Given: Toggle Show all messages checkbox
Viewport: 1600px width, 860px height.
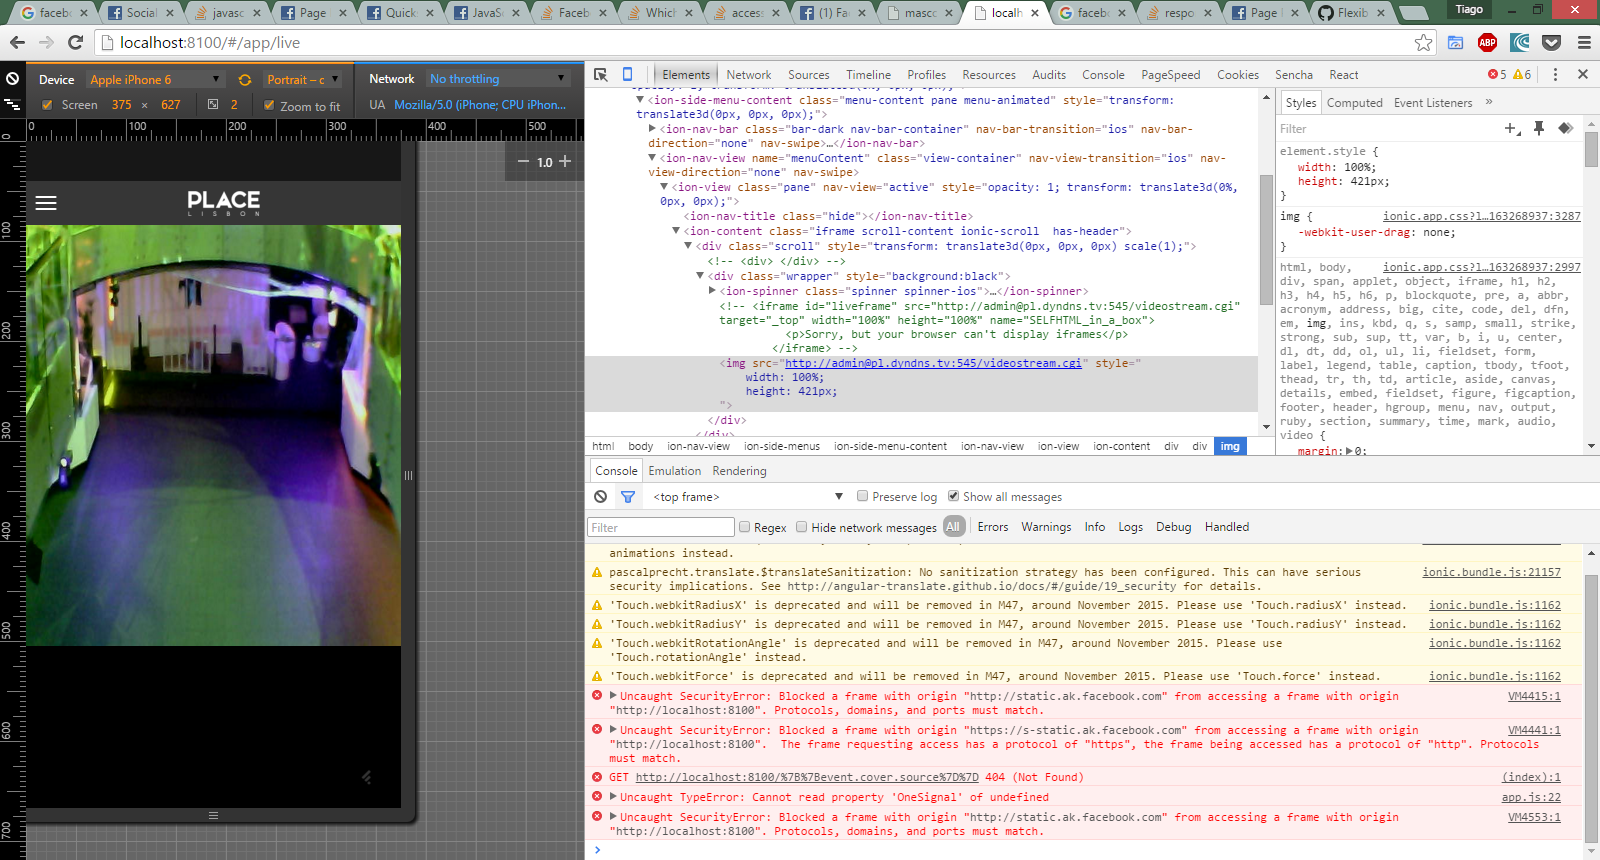Looking at the screenshot, I should [x=954, y=496].
